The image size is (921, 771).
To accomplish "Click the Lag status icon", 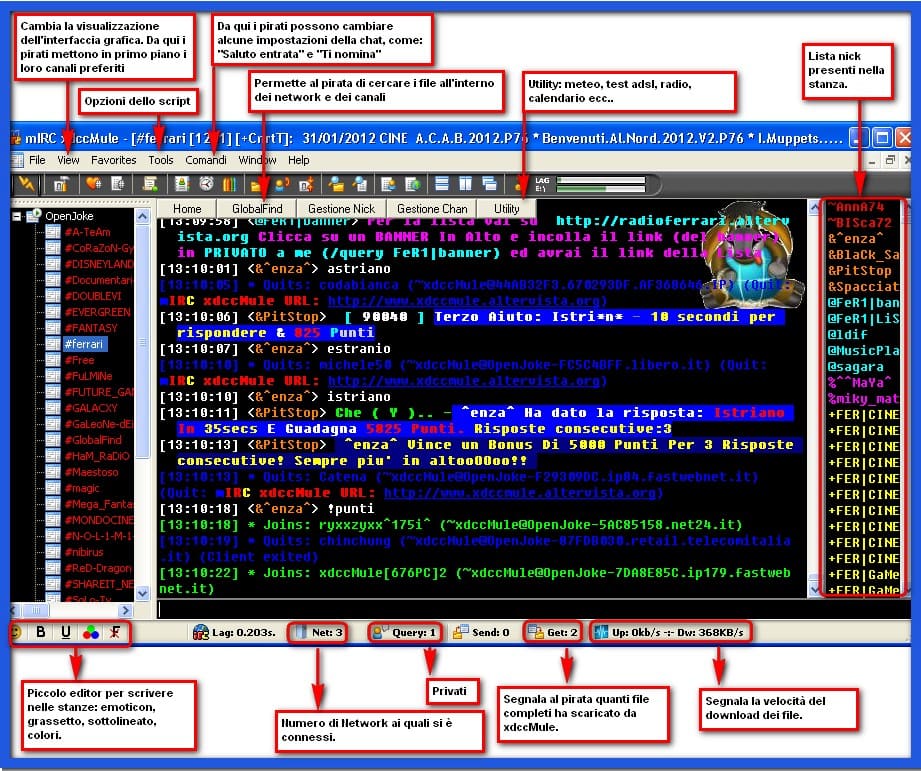I will point(201,632).
